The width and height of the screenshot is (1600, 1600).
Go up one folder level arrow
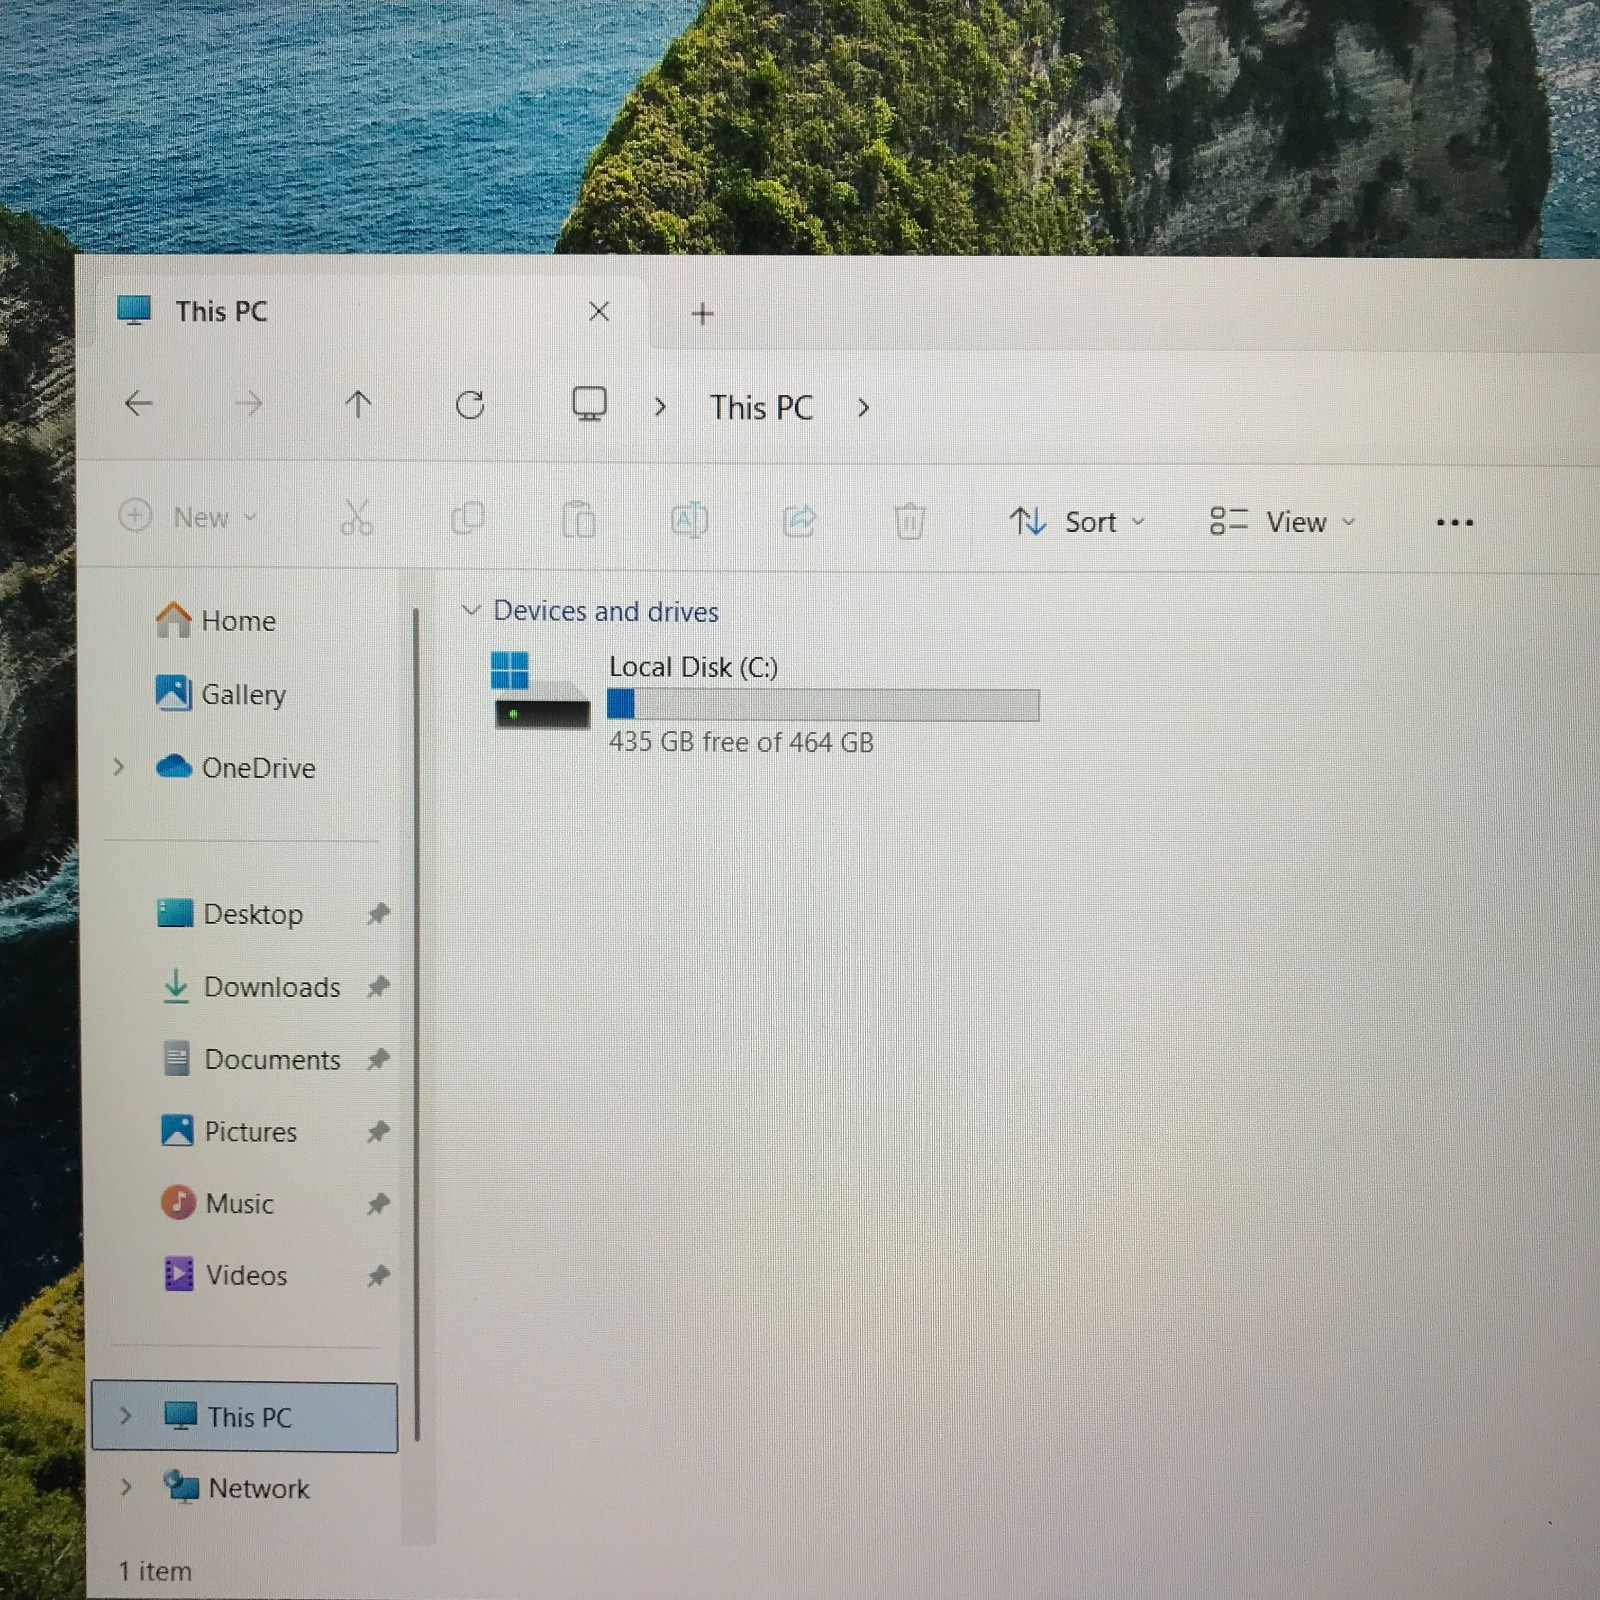tap(358, 404)
